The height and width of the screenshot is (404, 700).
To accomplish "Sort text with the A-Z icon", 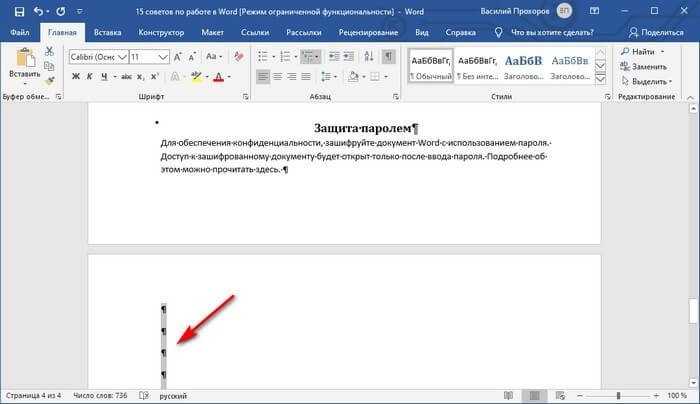I will tap(369, 57).
